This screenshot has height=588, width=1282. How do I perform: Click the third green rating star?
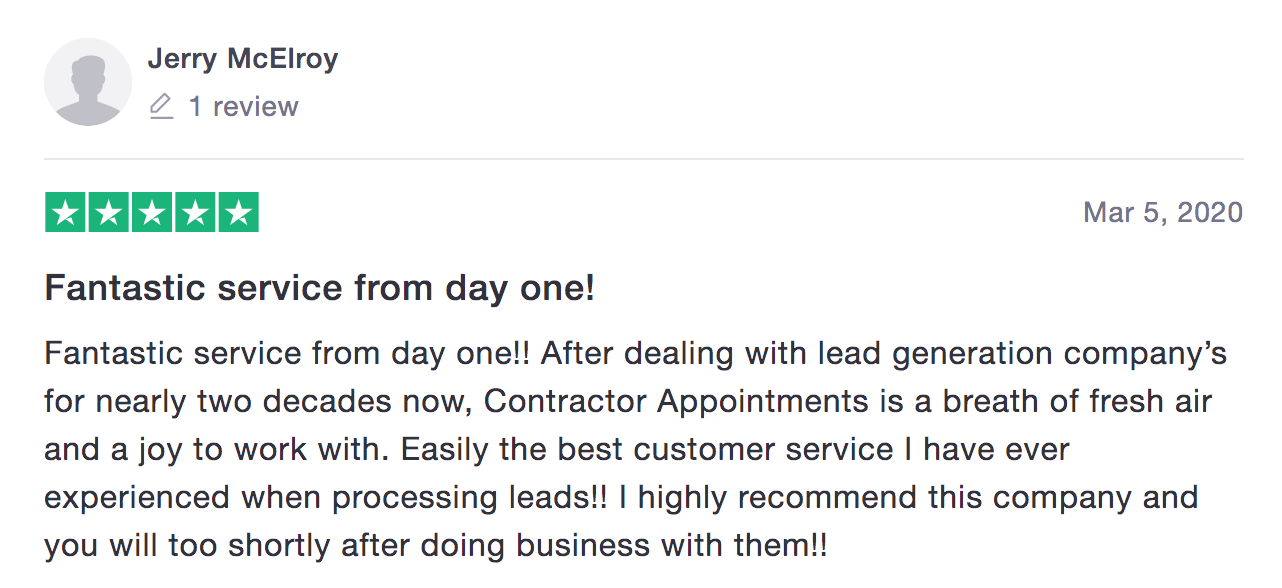point(152,212)
